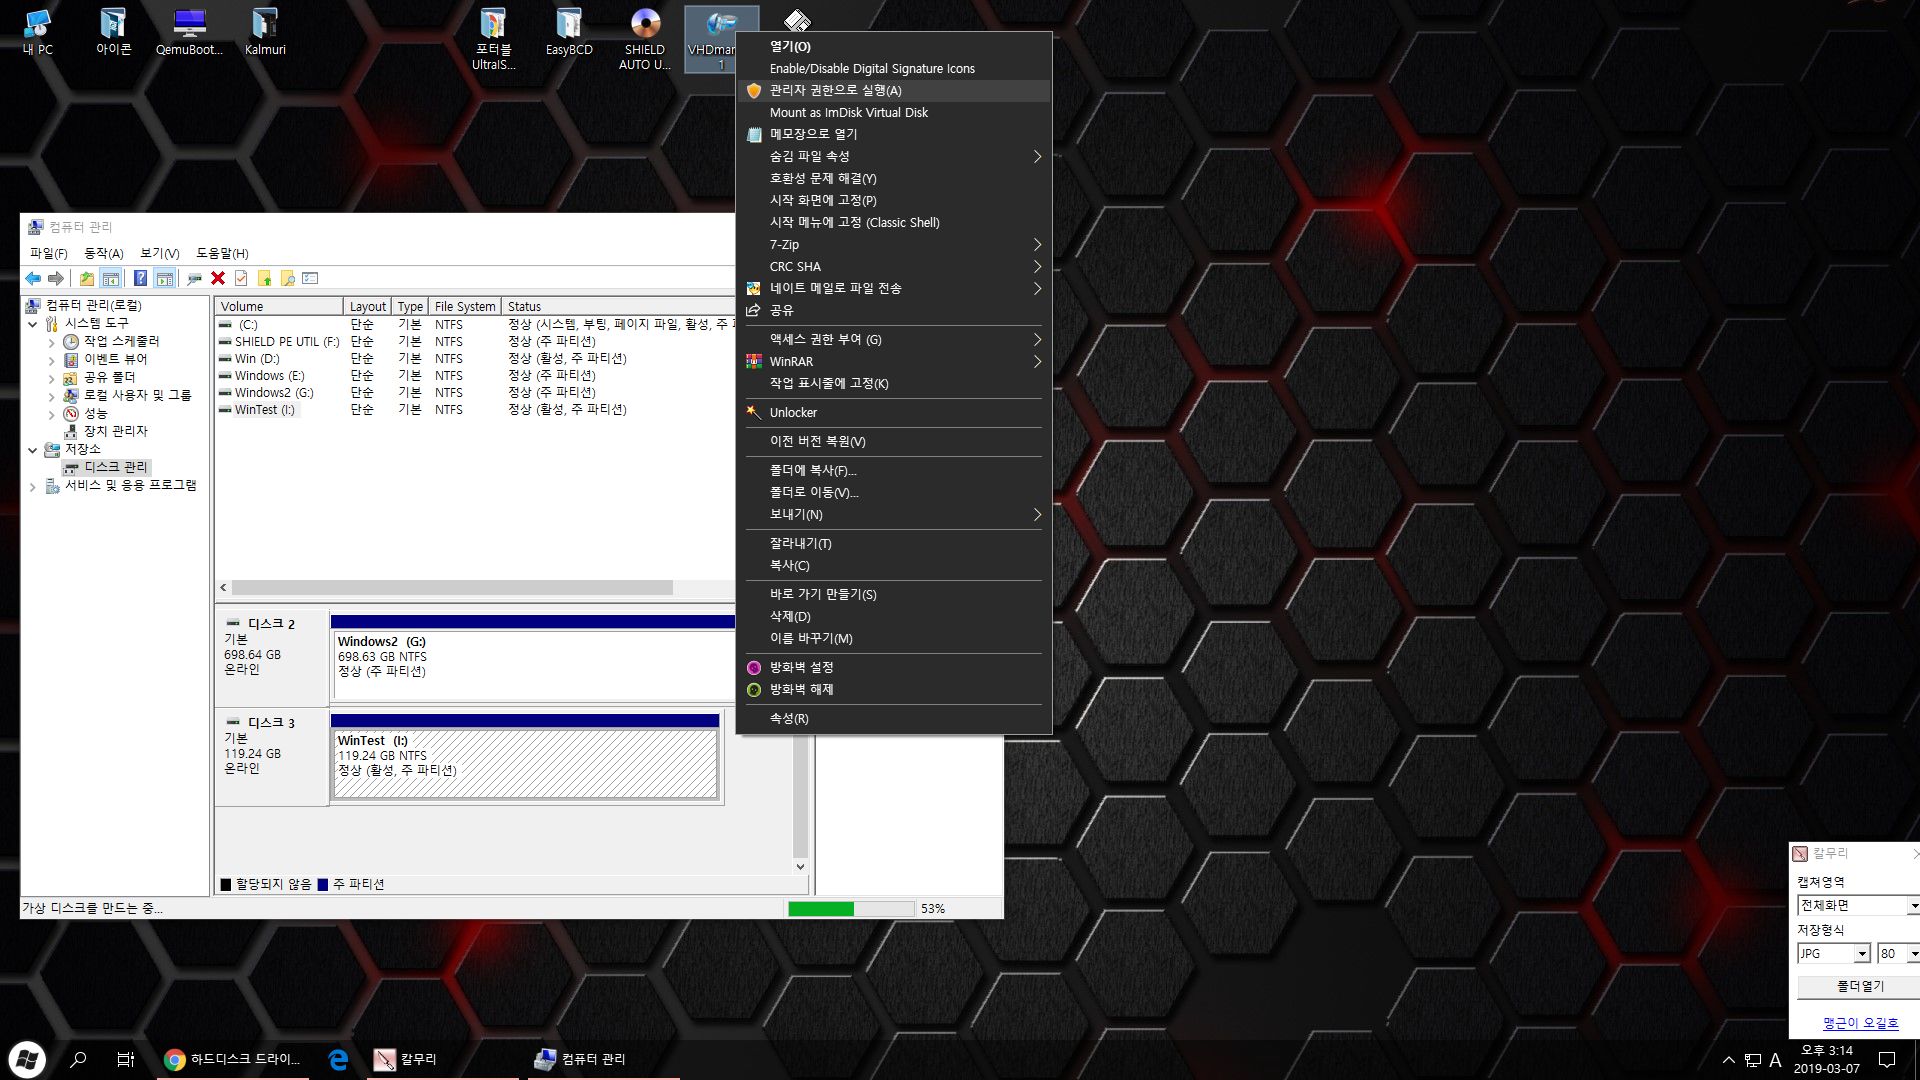Viewport: 1920px width, 1080px height.
Task: Collapse the 저장소 tree node
Action: 33,450
